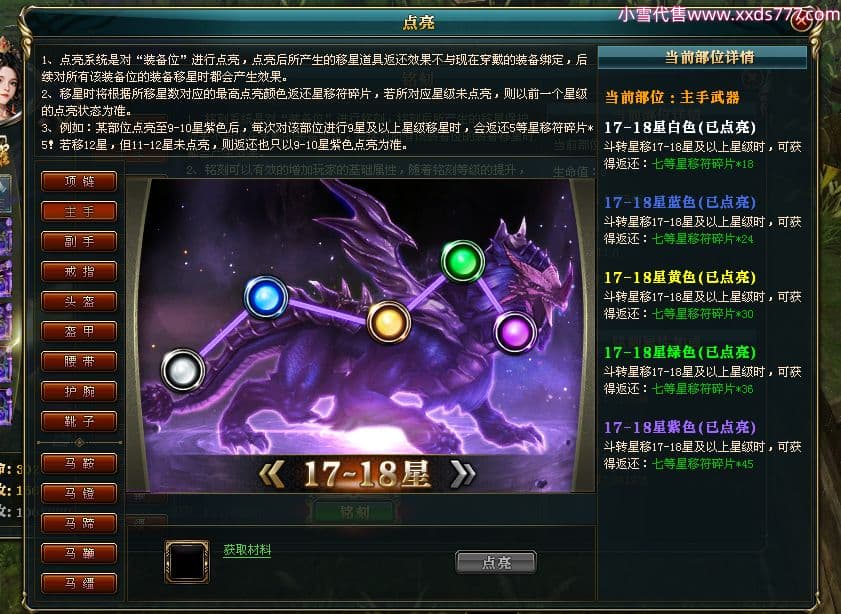
Task: Close the 点亮 window
Action: [x=801, y=21]
